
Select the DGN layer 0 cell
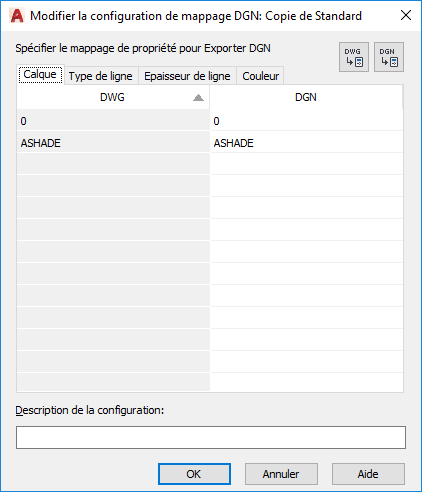click(x=306, y=121)
